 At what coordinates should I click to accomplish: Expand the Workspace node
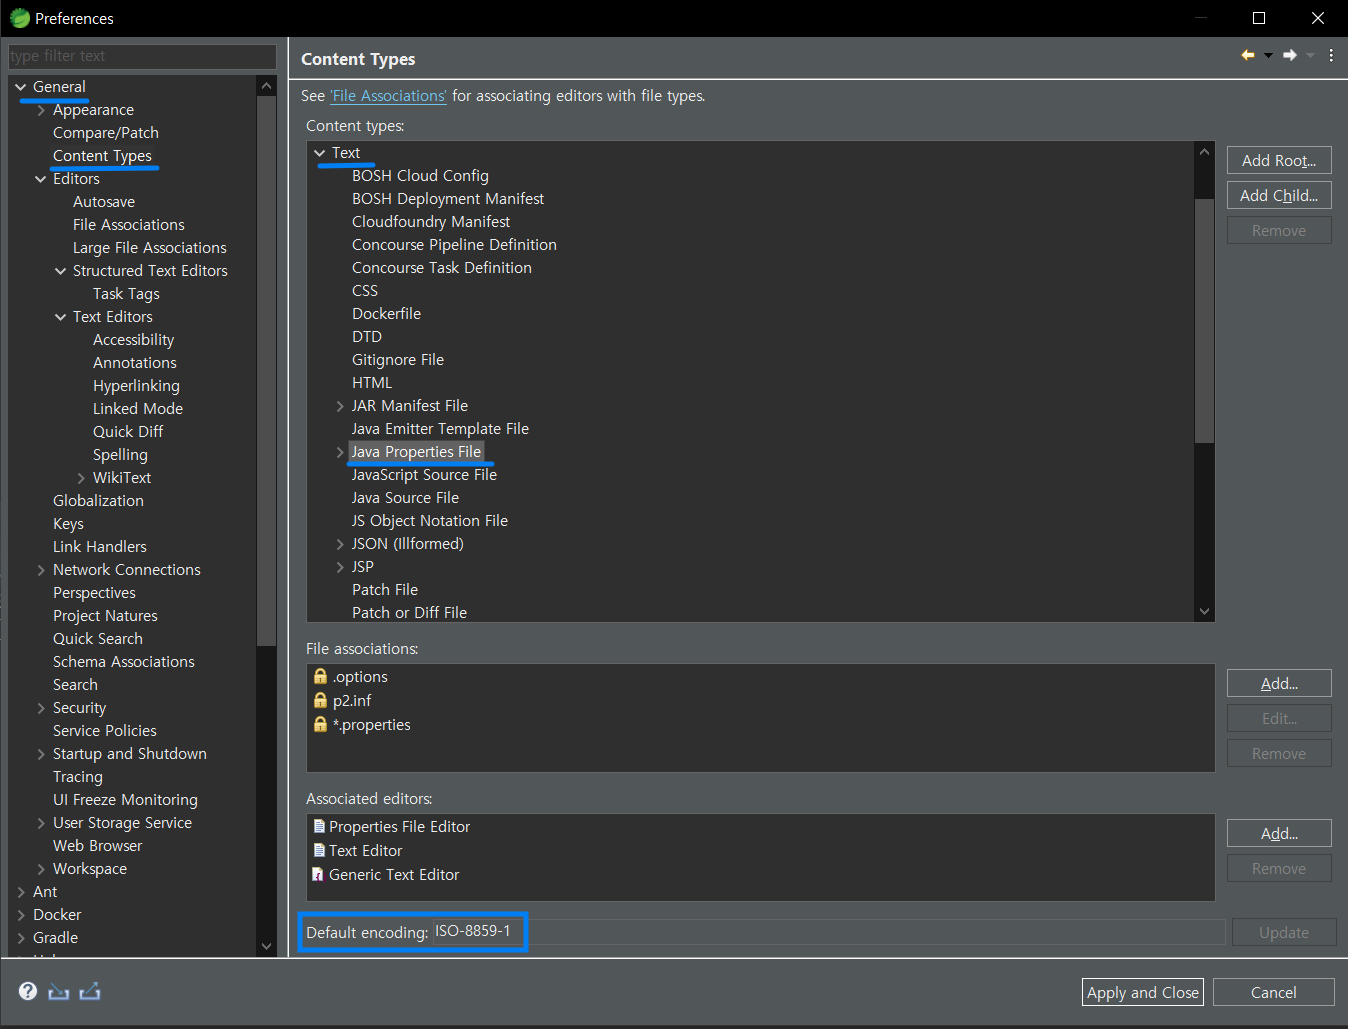(x=41, y=869)
